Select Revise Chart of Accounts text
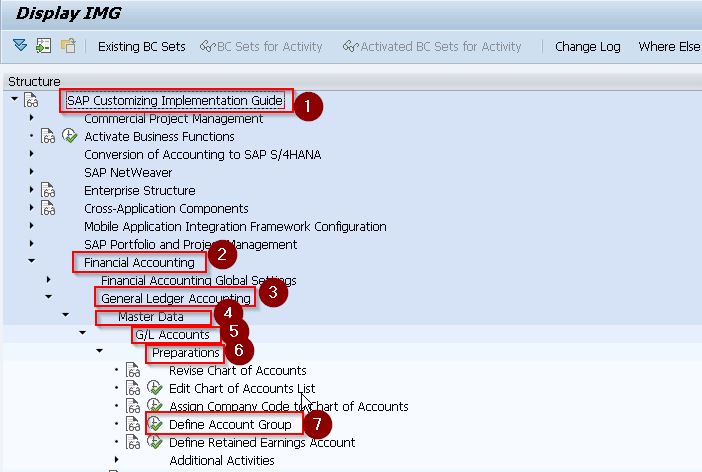 pyautogui.click(x=238, y=371)
